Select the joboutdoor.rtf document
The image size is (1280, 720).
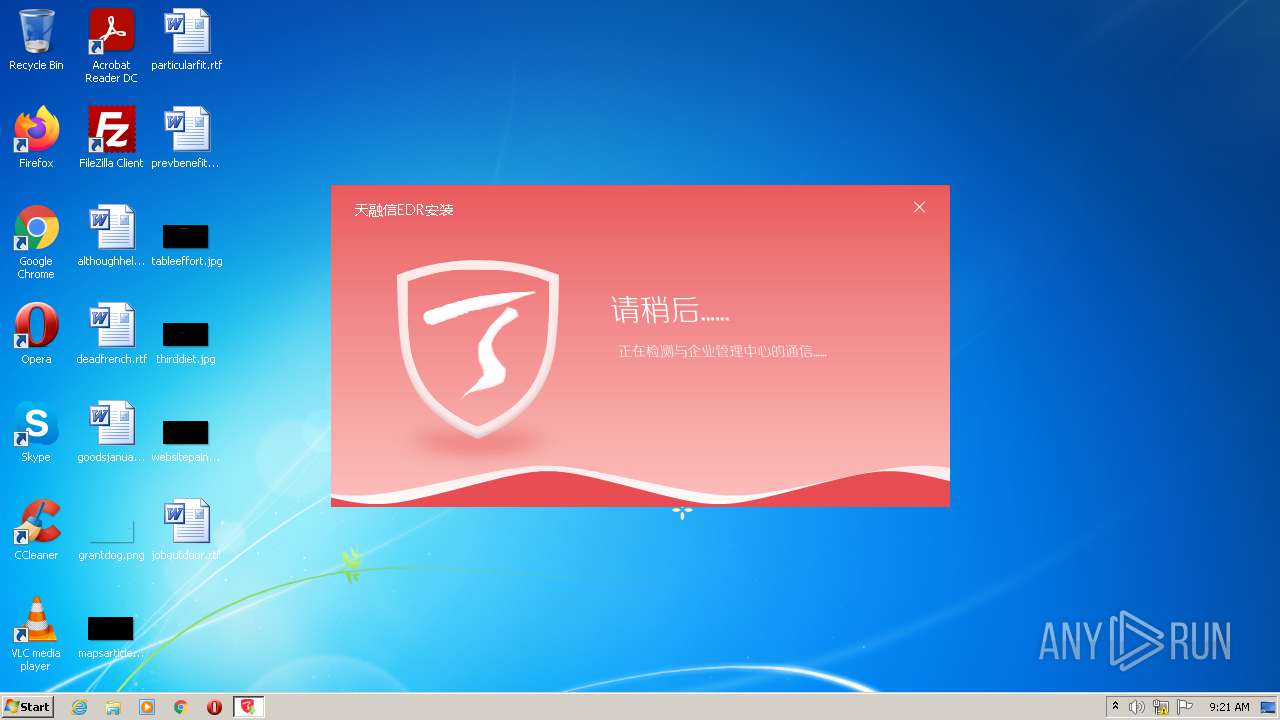[186, 530]
